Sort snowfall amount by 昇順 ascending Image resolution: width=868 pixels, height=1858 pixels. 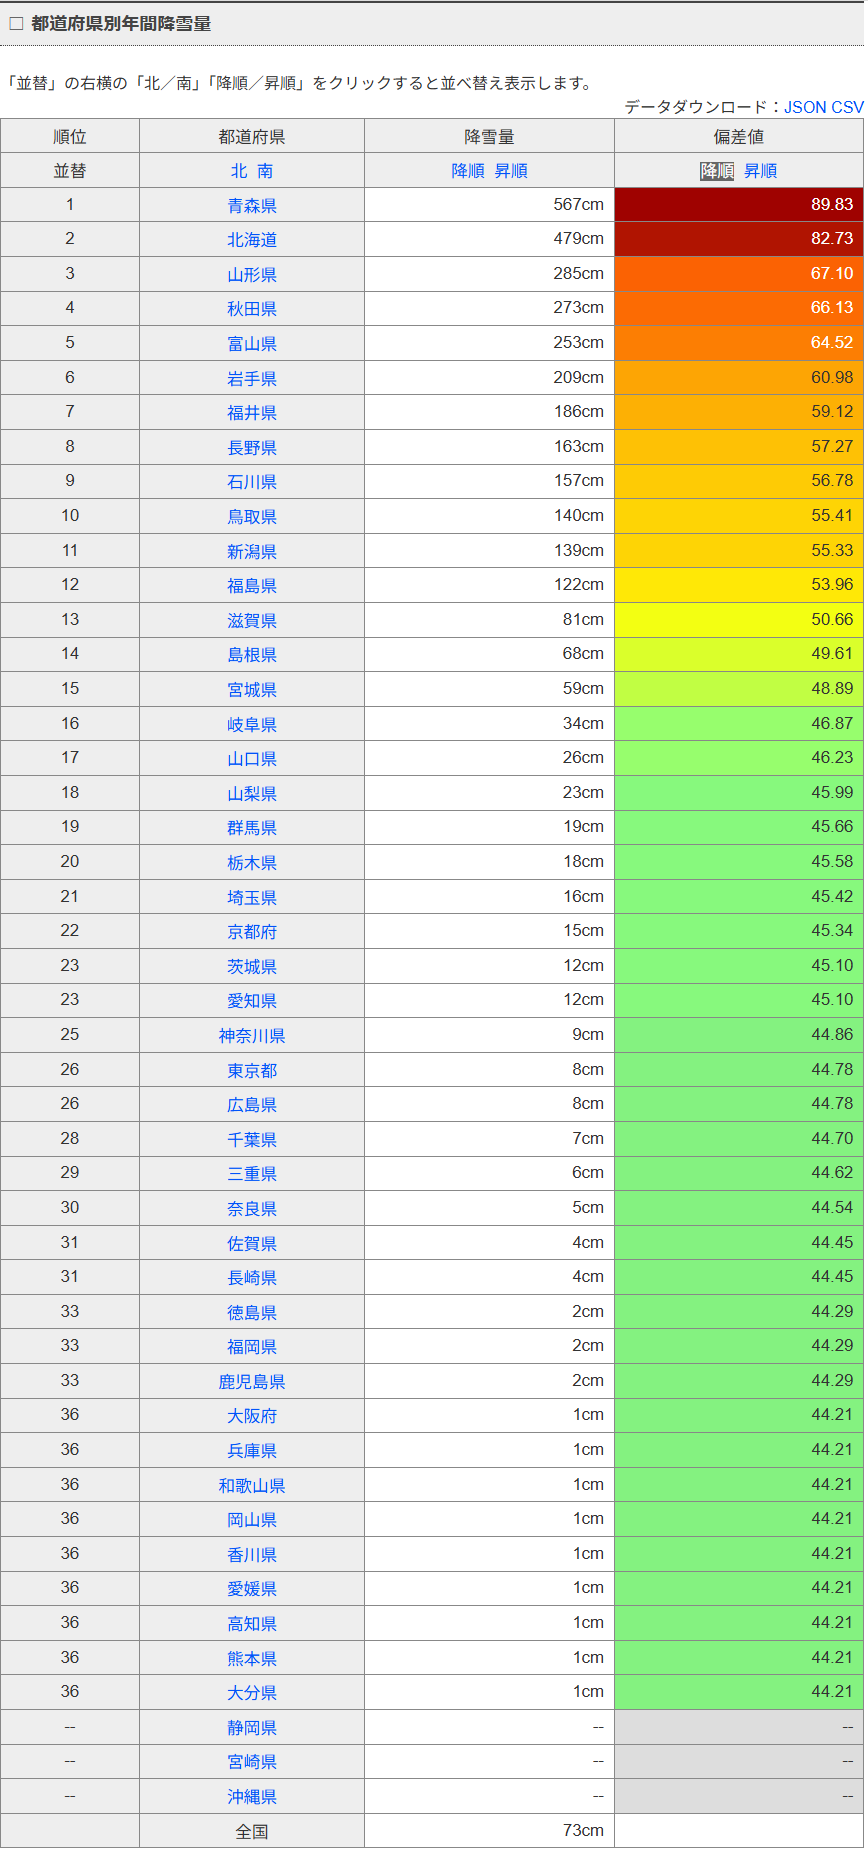point(511,171)
